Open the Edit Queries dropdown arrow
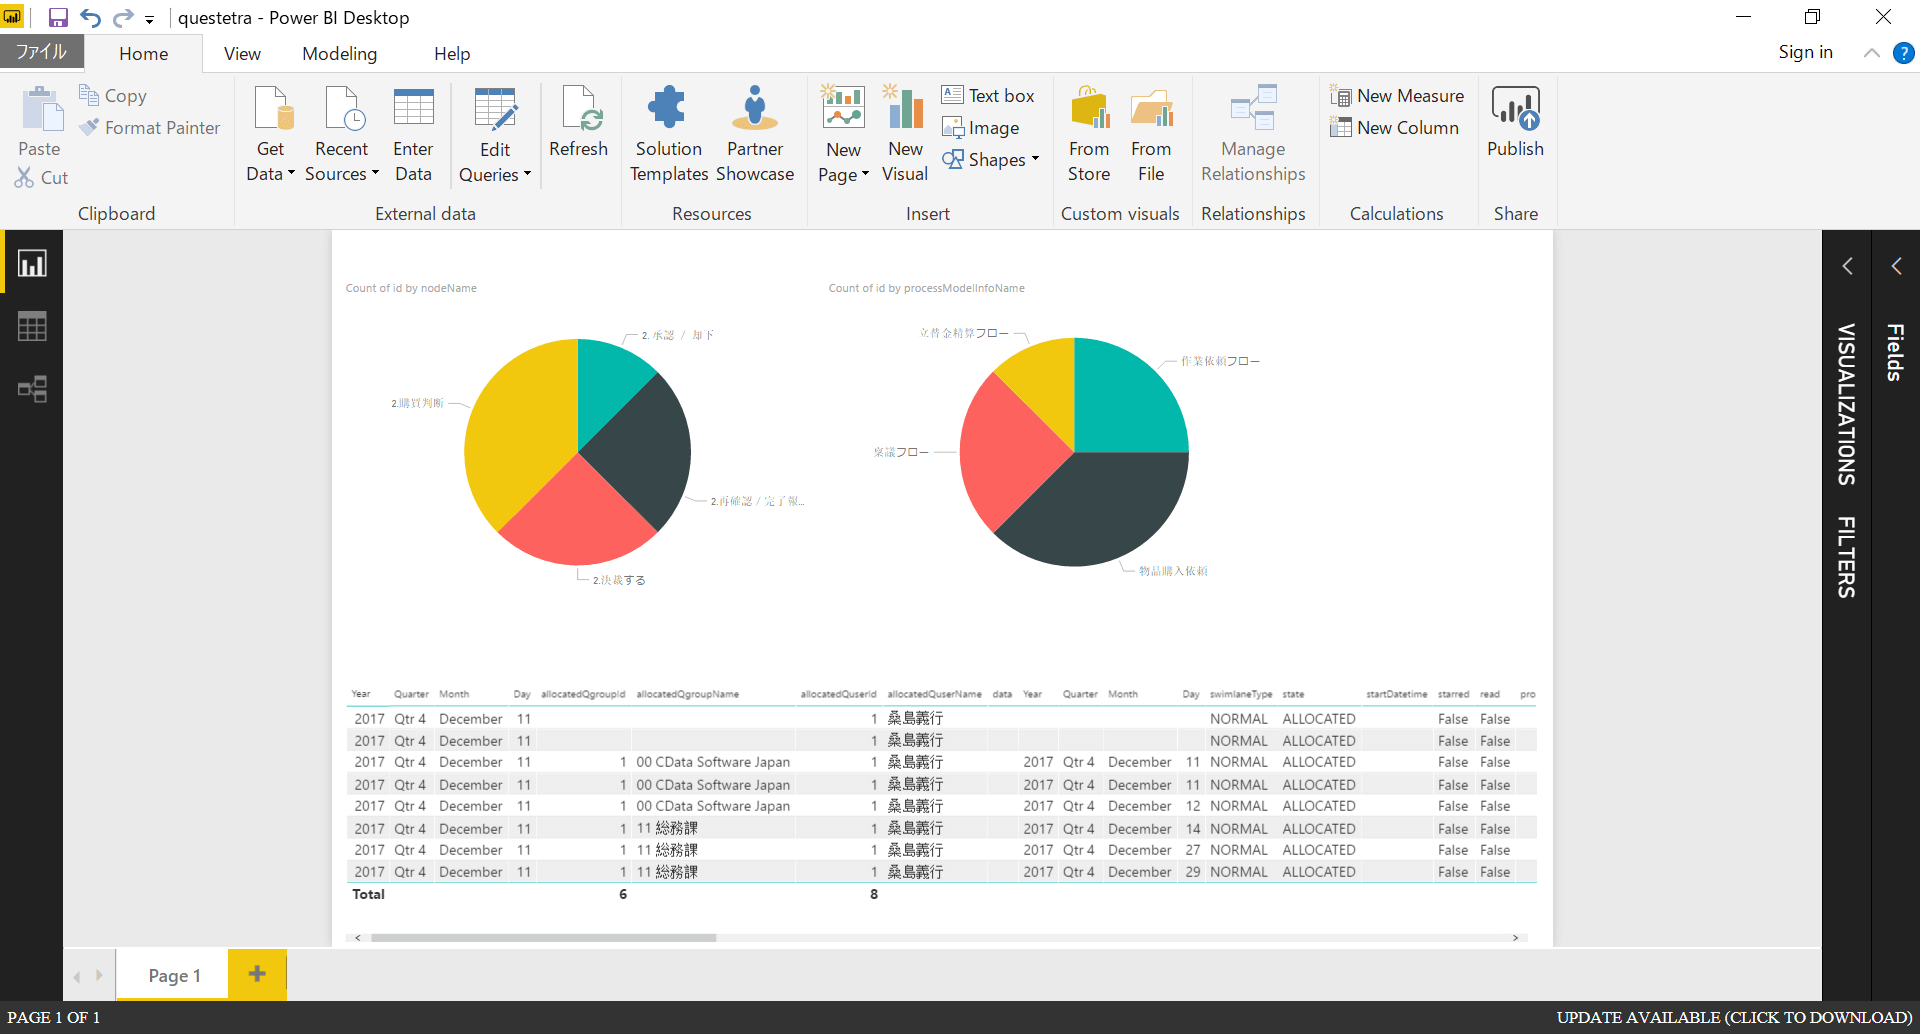1920x1034 pixels. tap(527, 174)
